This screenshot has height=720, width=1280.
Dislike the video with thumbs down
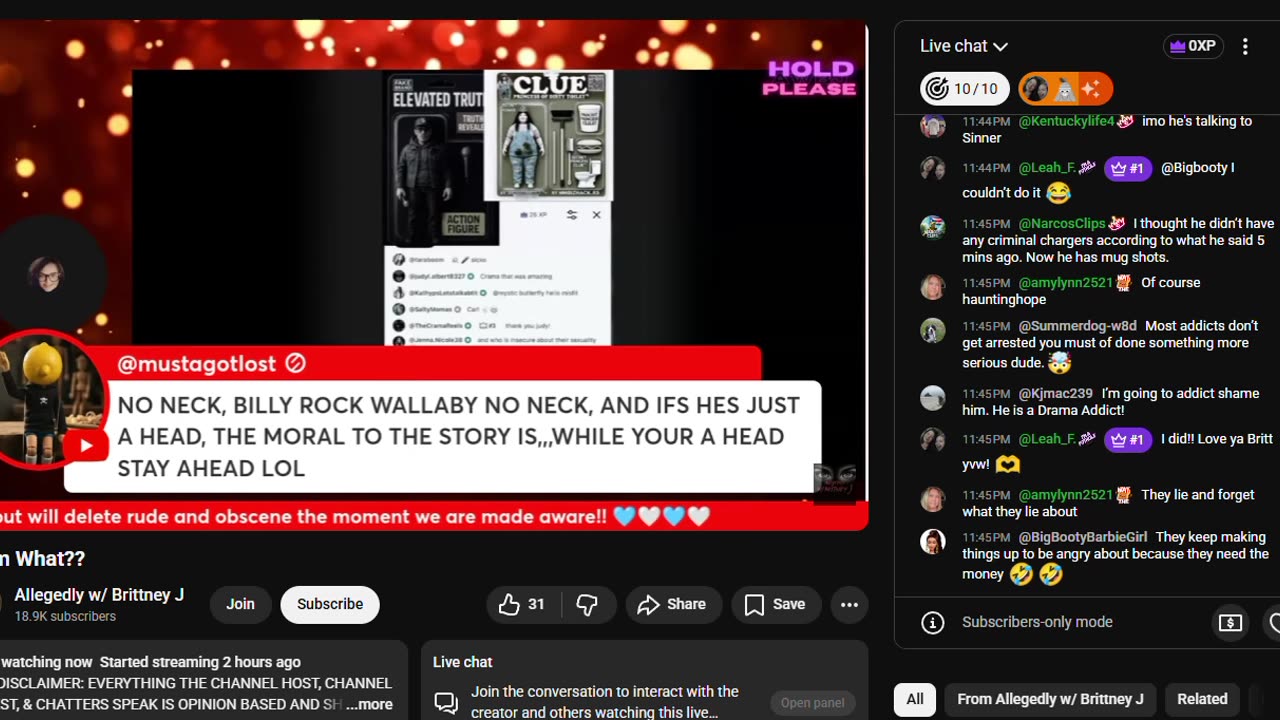click(x=587, y=604)
